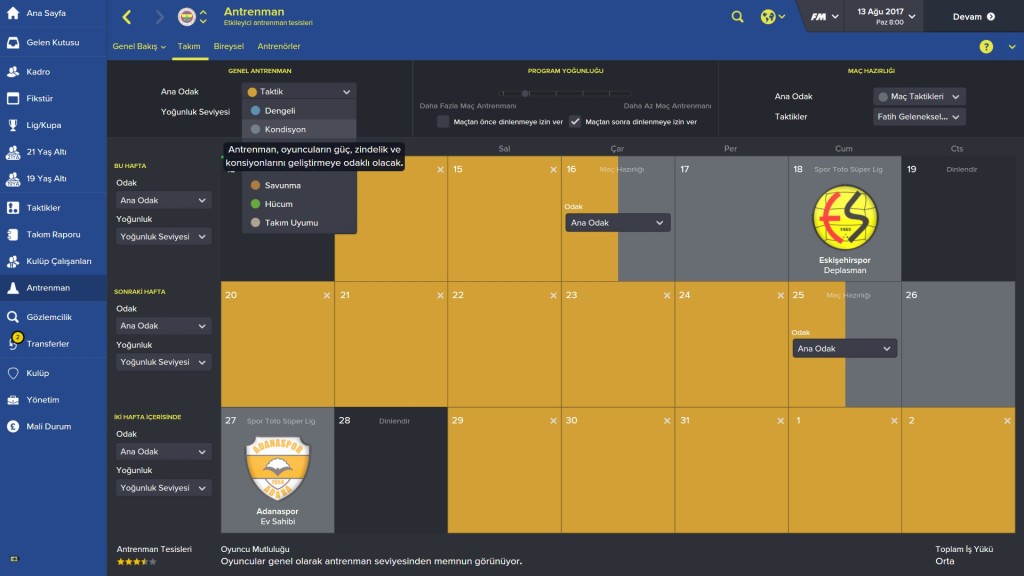This screenshot has width=1024, height=576.
Task: Expand the header chevron under help
Action: pyautogui.click(x=1012, y=47)
